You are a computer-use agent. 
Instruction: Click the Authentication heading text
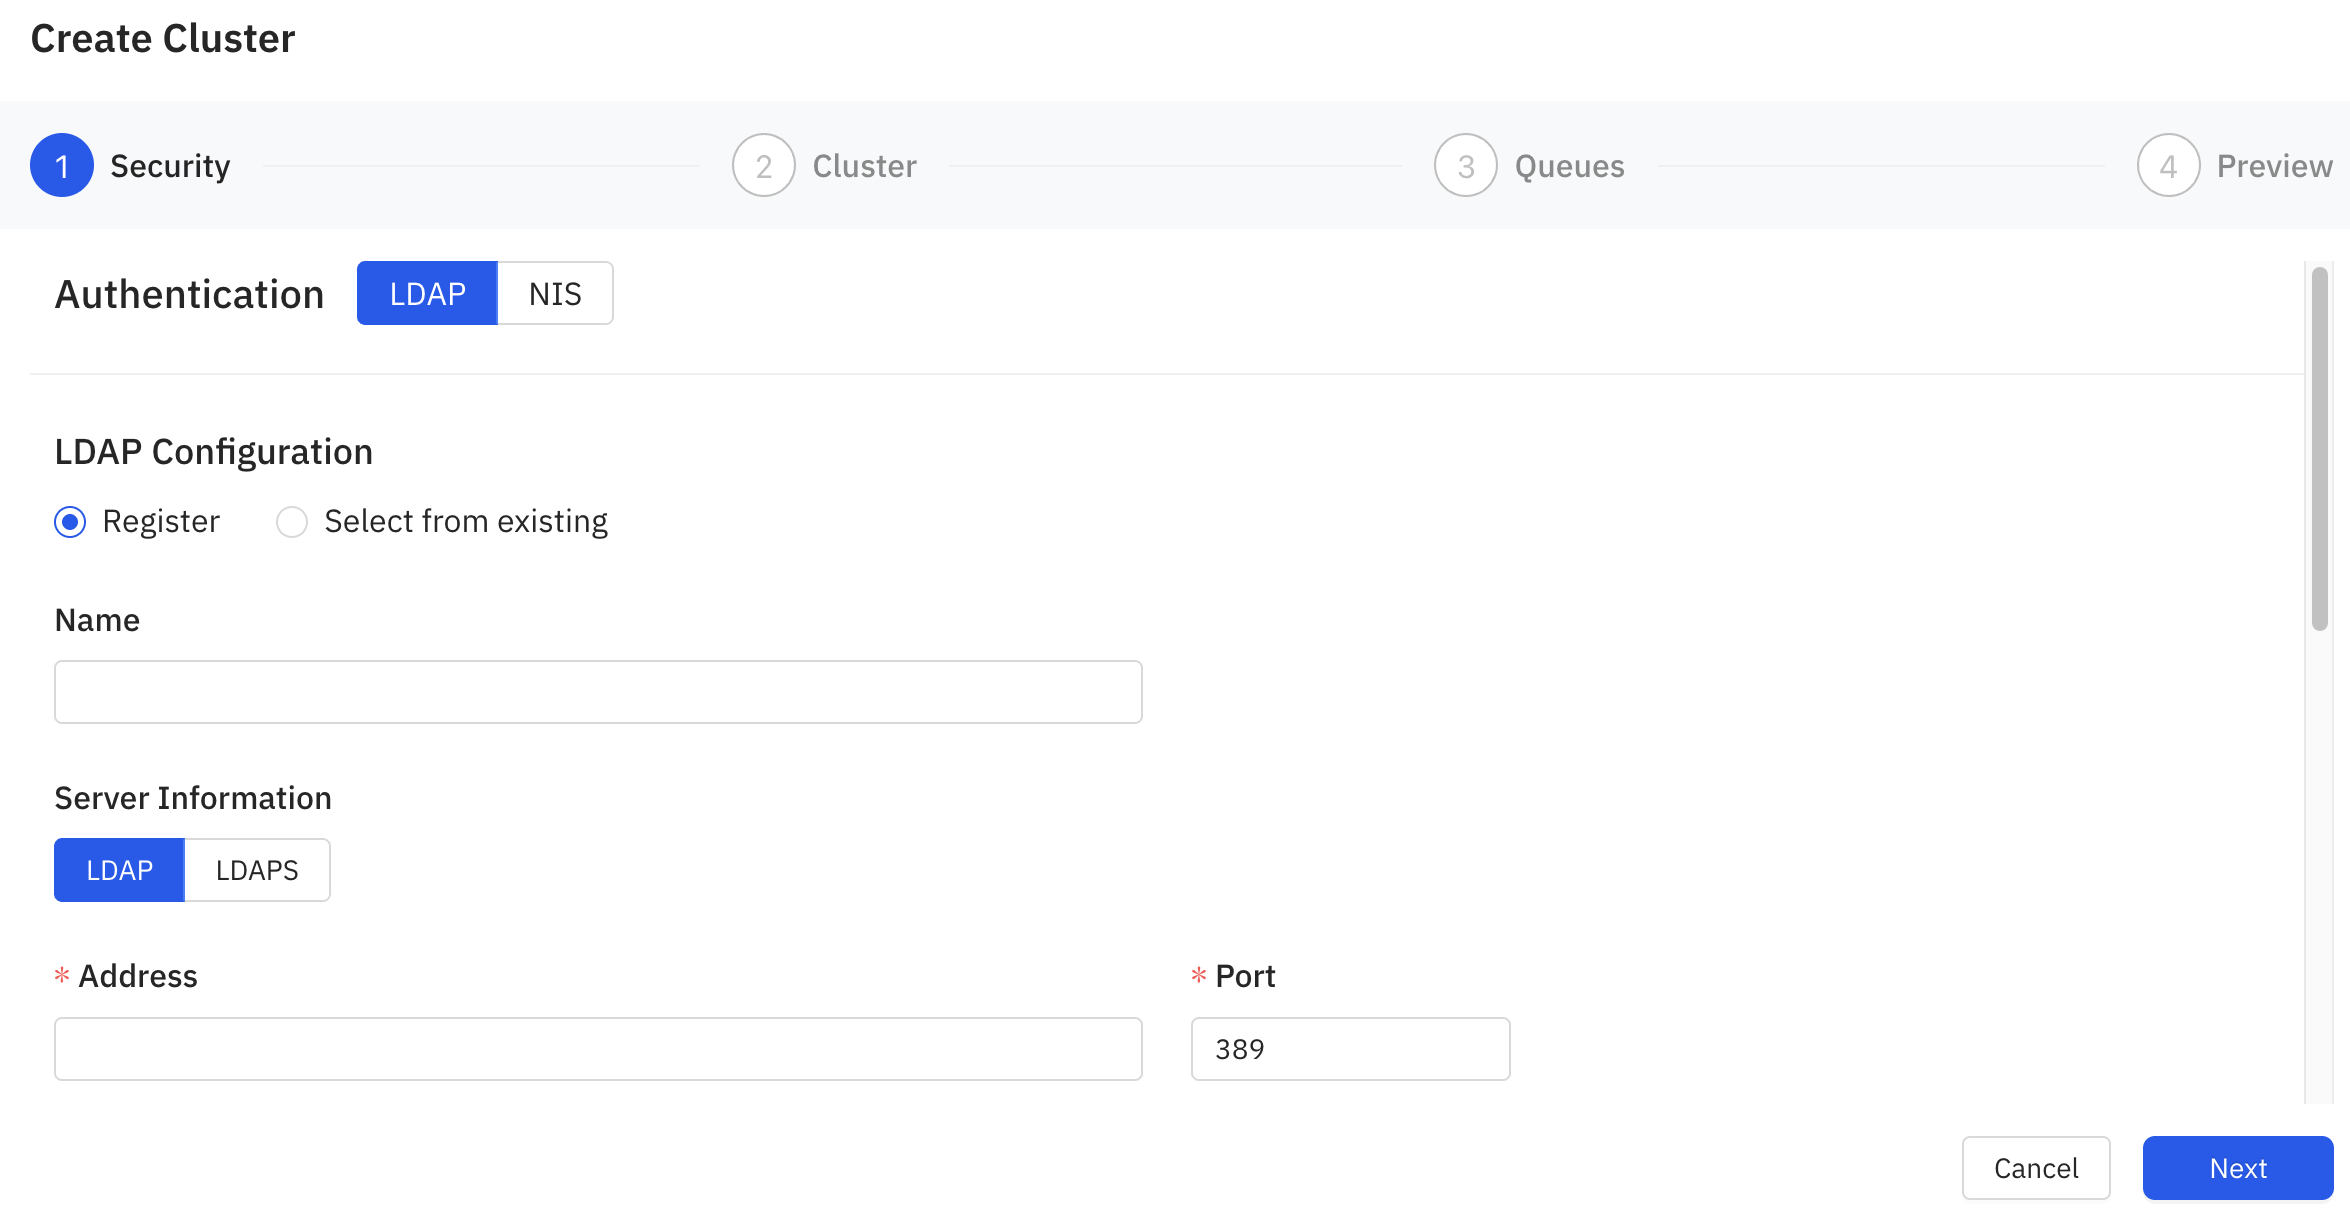[189, 294]
